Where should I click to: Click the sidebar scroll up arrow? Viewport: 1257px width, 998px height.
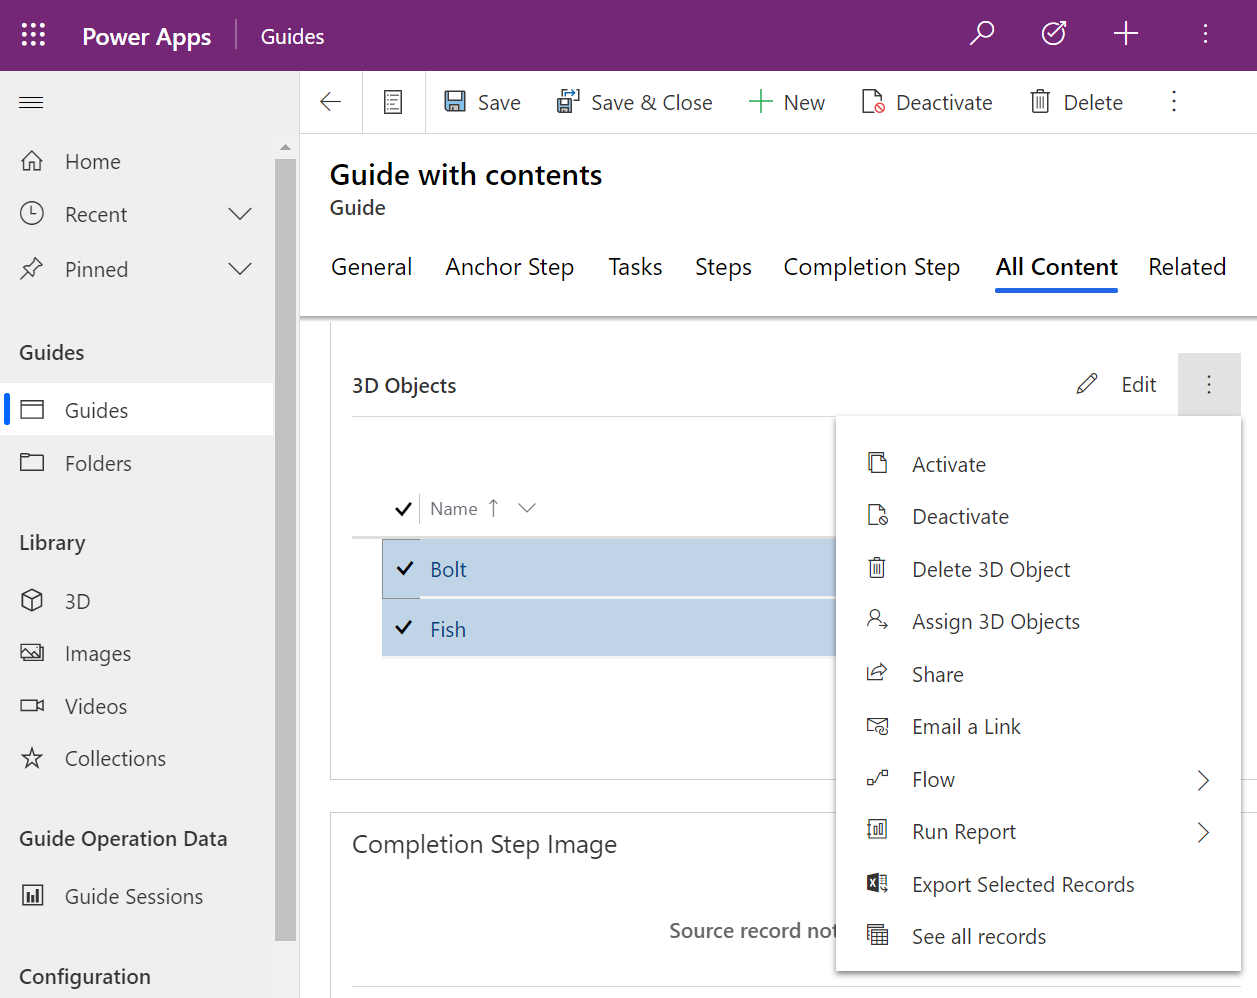(x=285, y=147)
